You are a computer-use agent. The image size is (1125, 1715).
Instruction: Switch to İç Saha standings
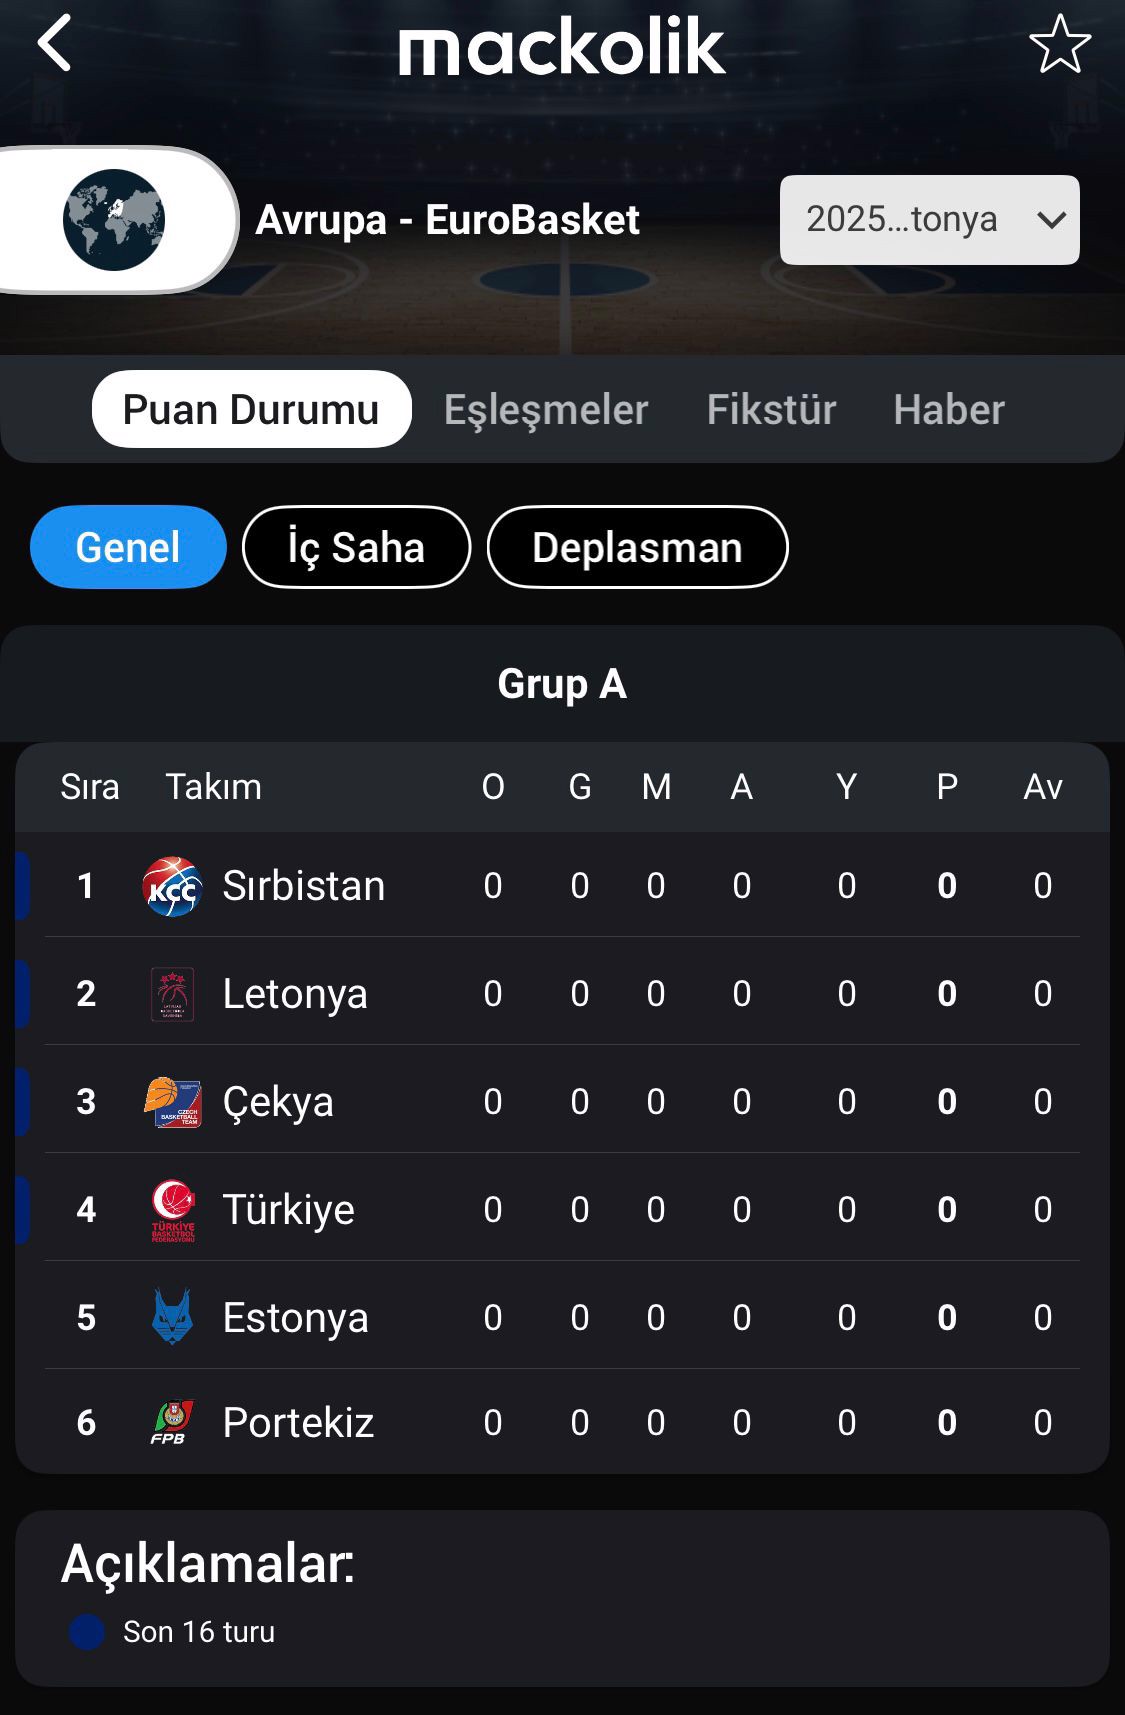[x=356, y=547]
